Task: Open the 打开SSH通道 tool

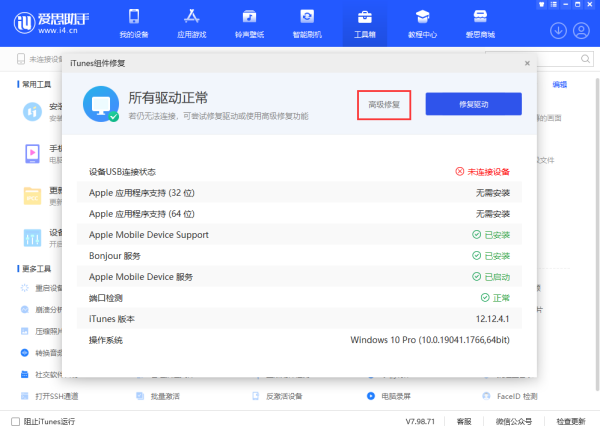Action: pyautogui.click(x=55, y=397)
